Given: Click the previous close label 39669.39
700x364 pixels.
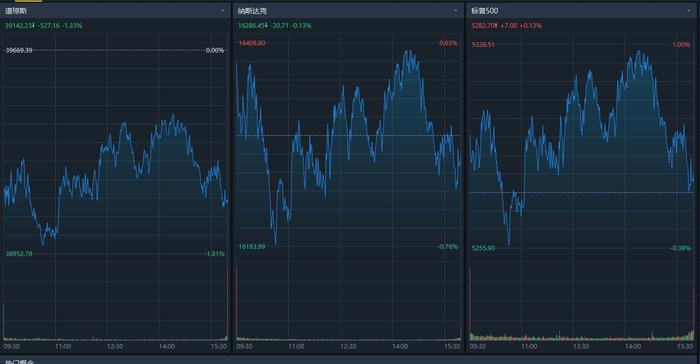Looking at the screenshot, I should pos(19,50).
